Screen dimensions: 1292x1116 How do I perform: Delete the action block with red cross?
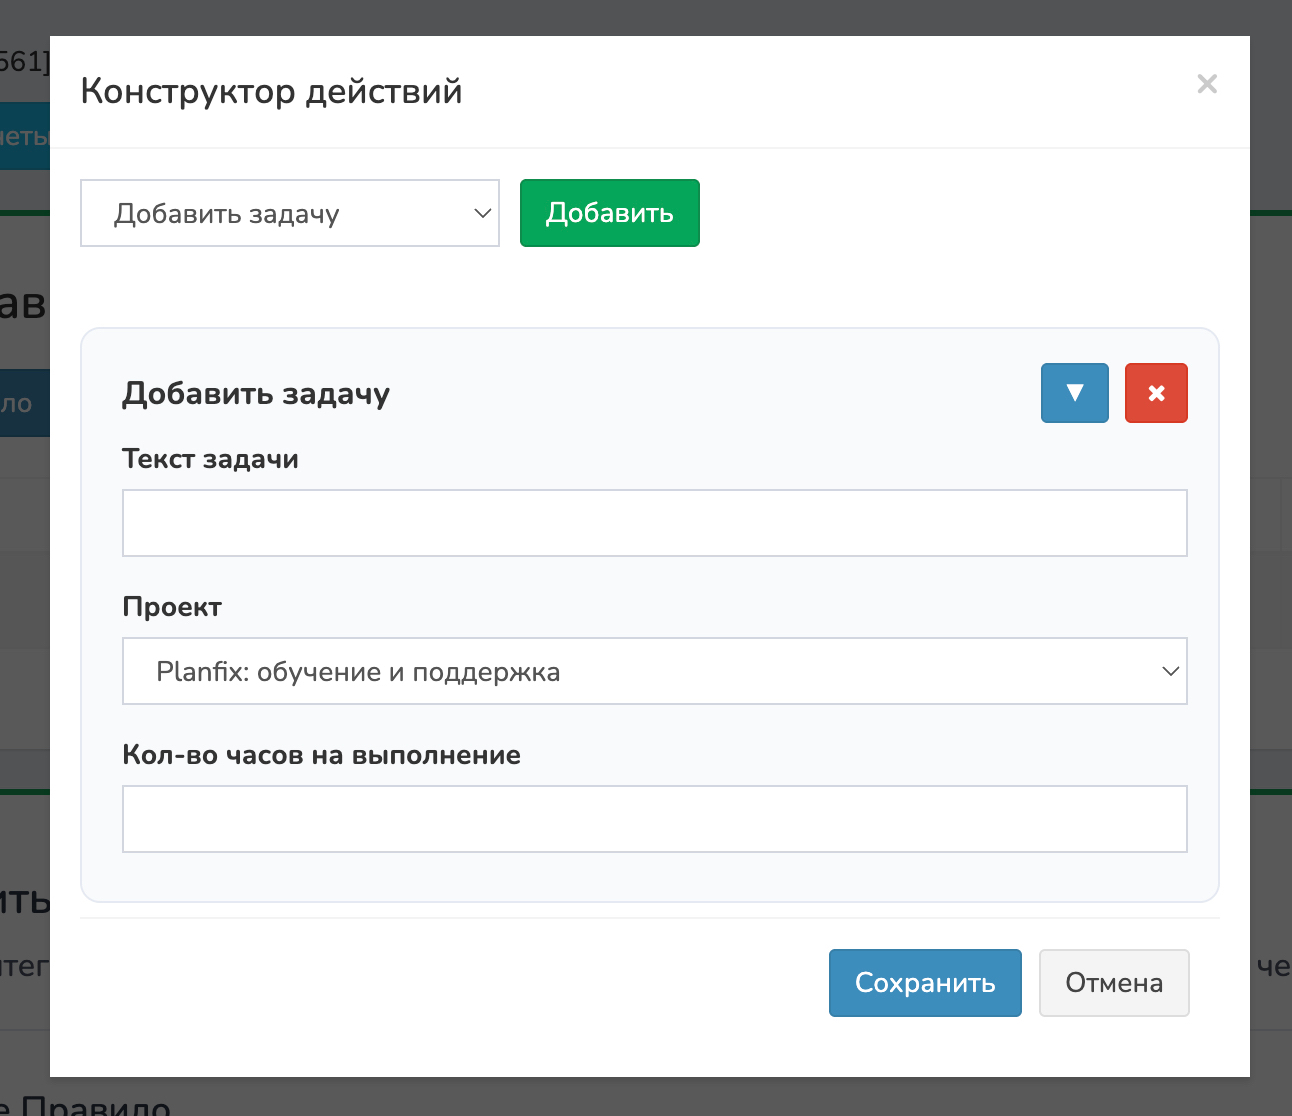click(x=1156, y=393)
